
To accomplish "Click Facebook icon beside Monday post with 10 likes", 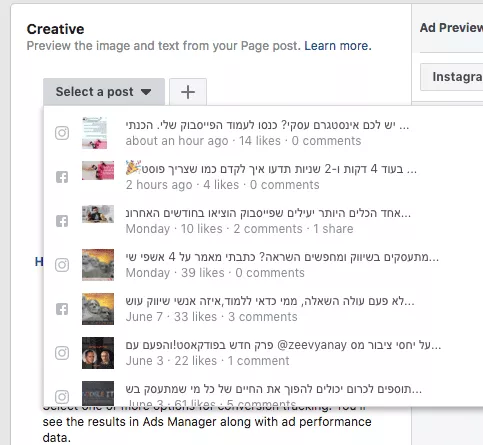I will tap(62, 221).
